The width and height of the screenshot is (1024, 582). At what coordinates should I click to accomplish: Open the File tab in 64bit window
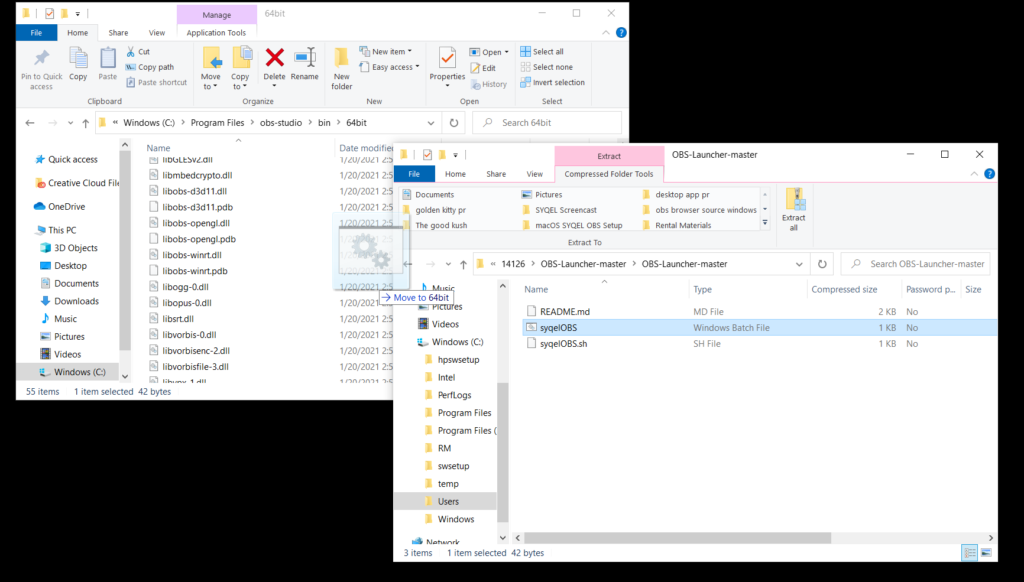pos(37,33)
